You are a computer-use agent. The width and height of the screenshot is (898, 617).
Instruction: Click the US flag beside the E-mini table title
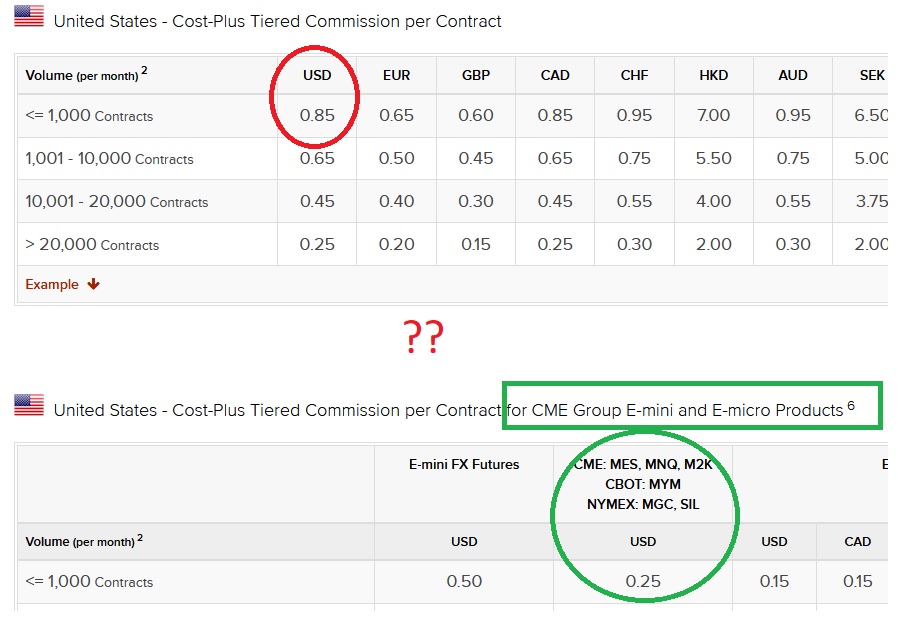coord(29,405)
